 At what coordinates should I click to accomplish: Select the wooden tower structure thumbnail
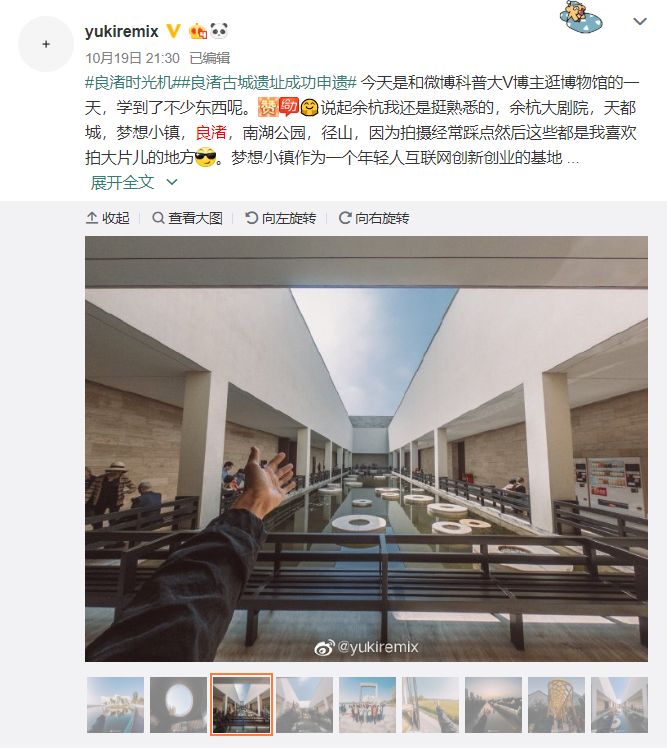[x=556, y=705]
